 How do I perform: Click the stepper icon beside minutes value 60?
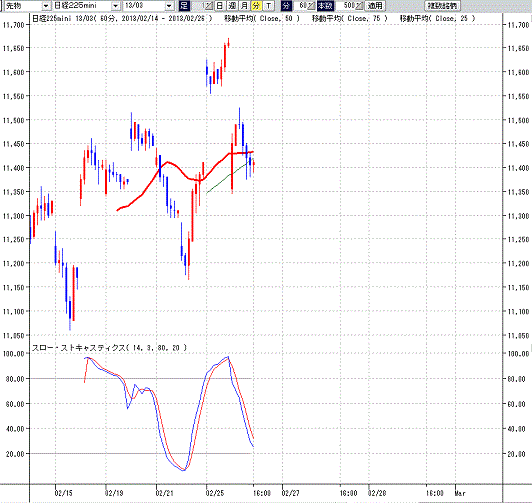point(311,5)
